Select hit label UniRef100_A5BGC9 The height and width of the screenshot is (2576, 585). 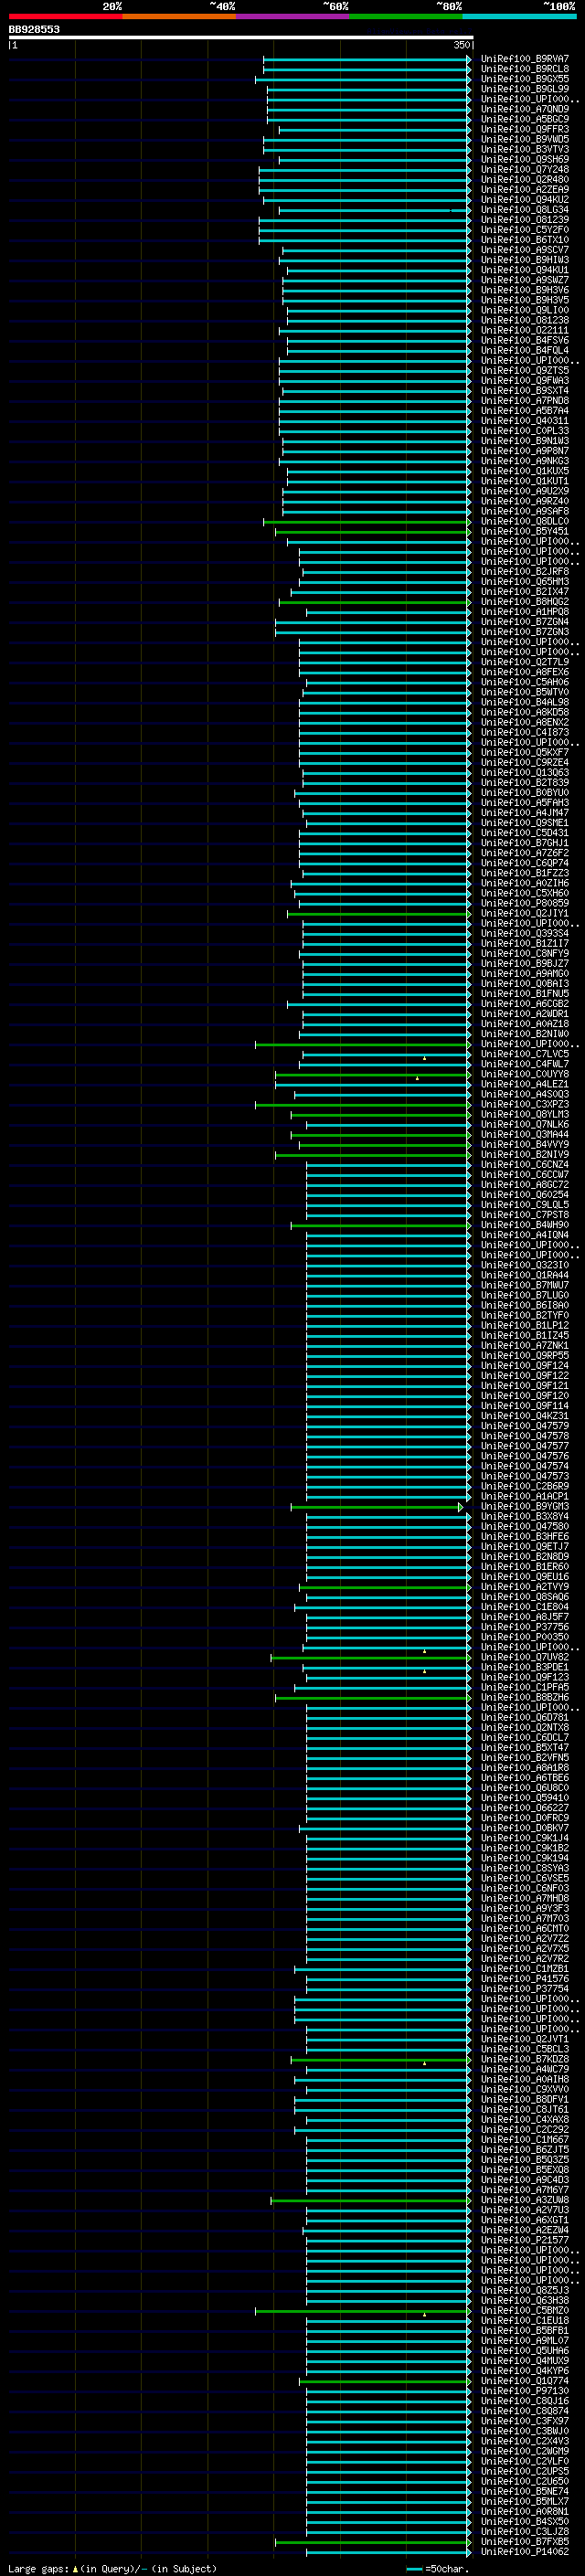coord(525,119)
